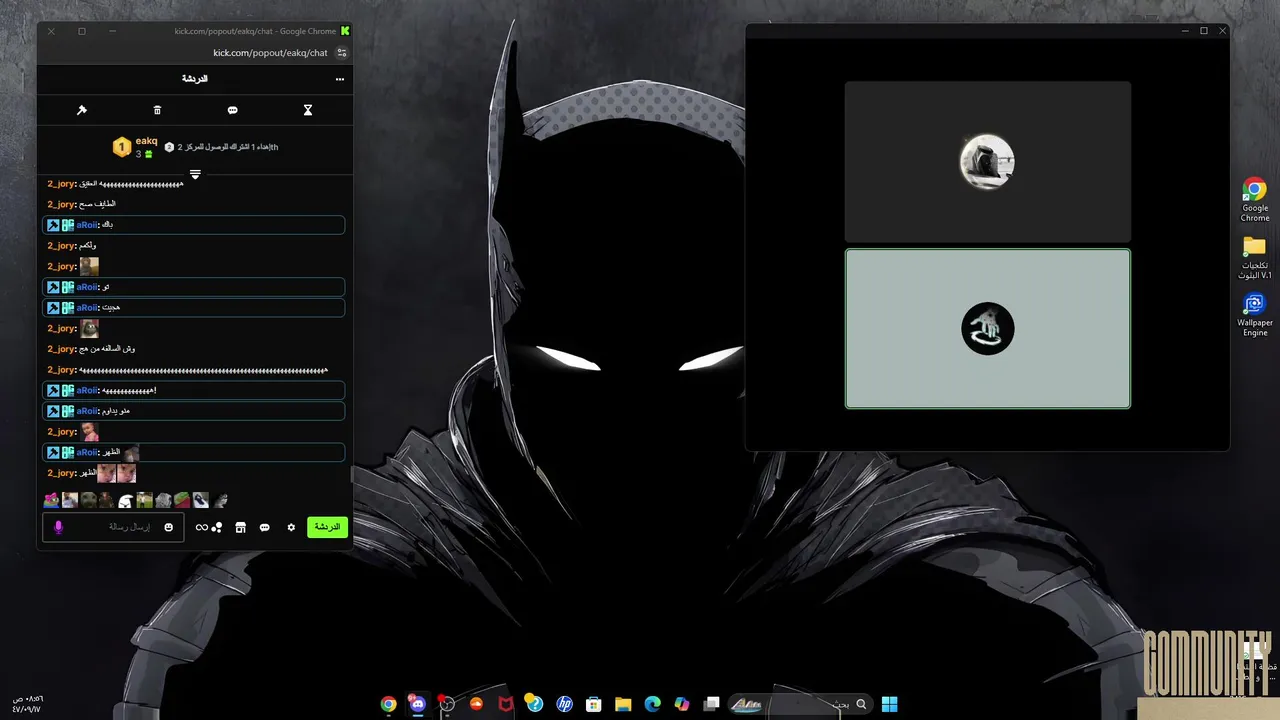Click the trash can icon in chat toolbar
Viewport: 1280px width, 720px height.
[x=157, y=110]
